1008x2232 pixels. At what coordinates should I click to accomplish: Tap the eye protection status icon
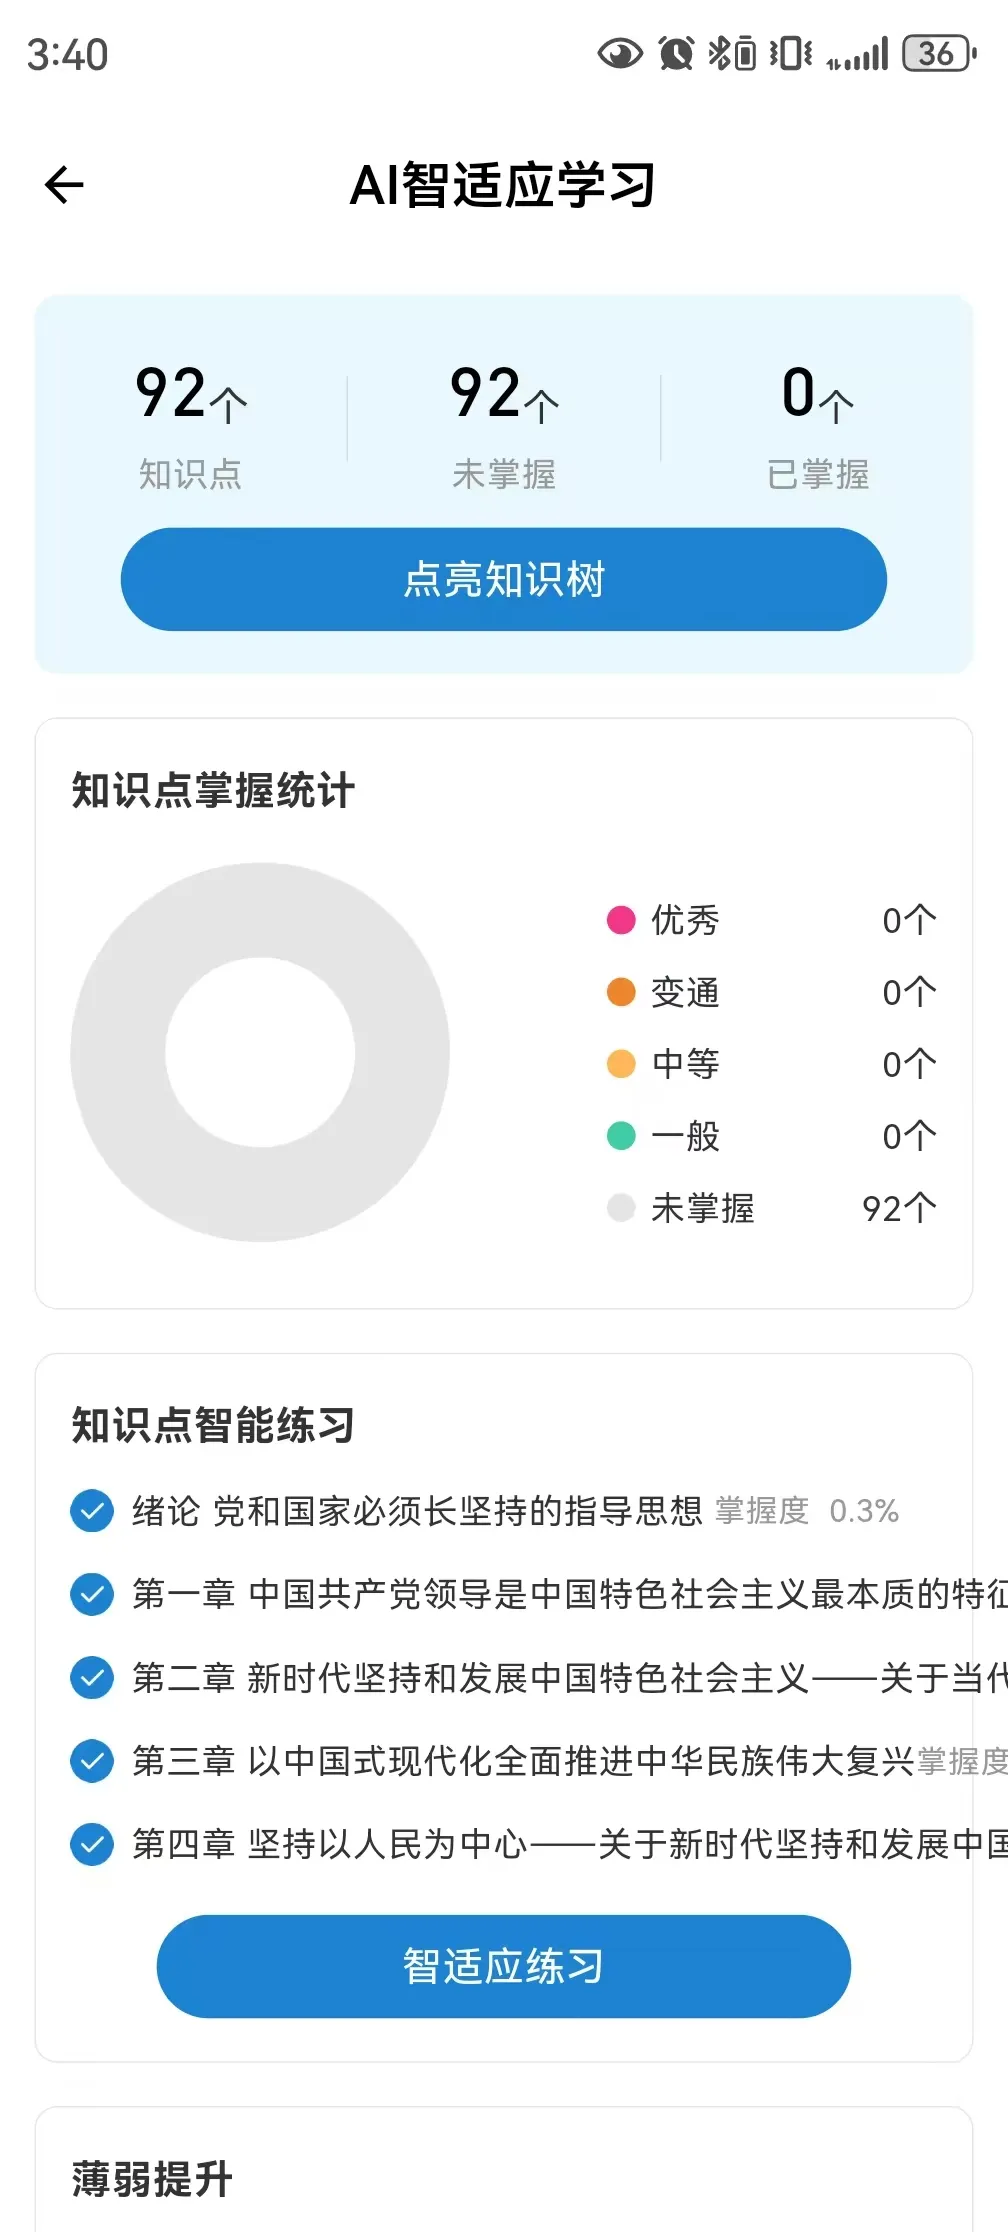point(620,54)
